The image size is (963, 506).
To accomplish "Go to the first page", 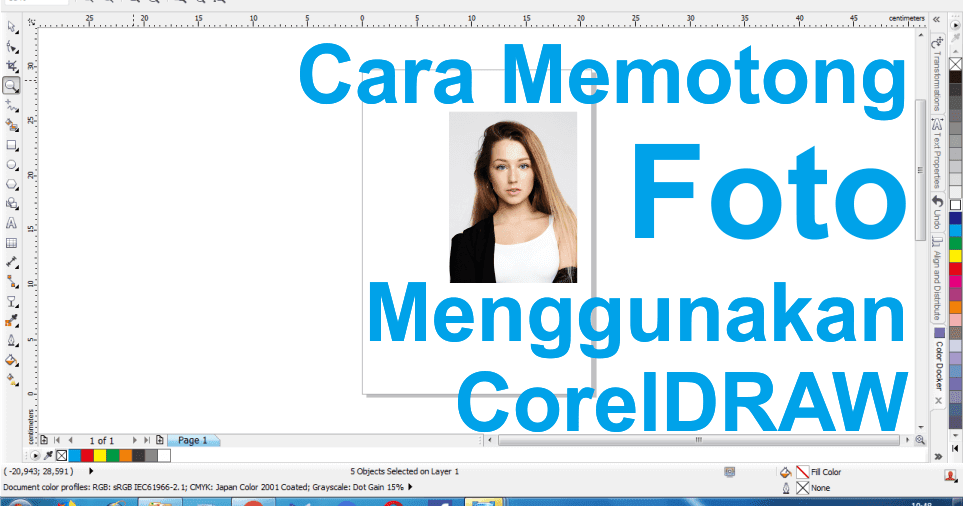I will [57, 440].
